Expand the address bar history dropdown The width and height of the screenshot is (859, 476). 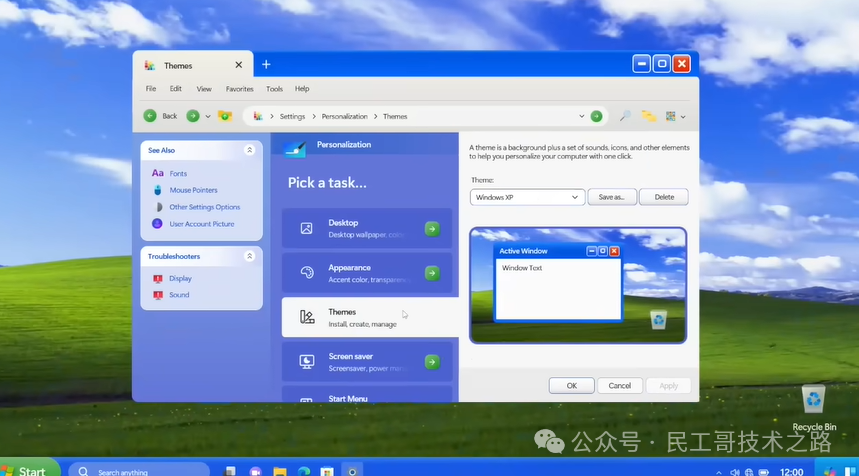581,116
